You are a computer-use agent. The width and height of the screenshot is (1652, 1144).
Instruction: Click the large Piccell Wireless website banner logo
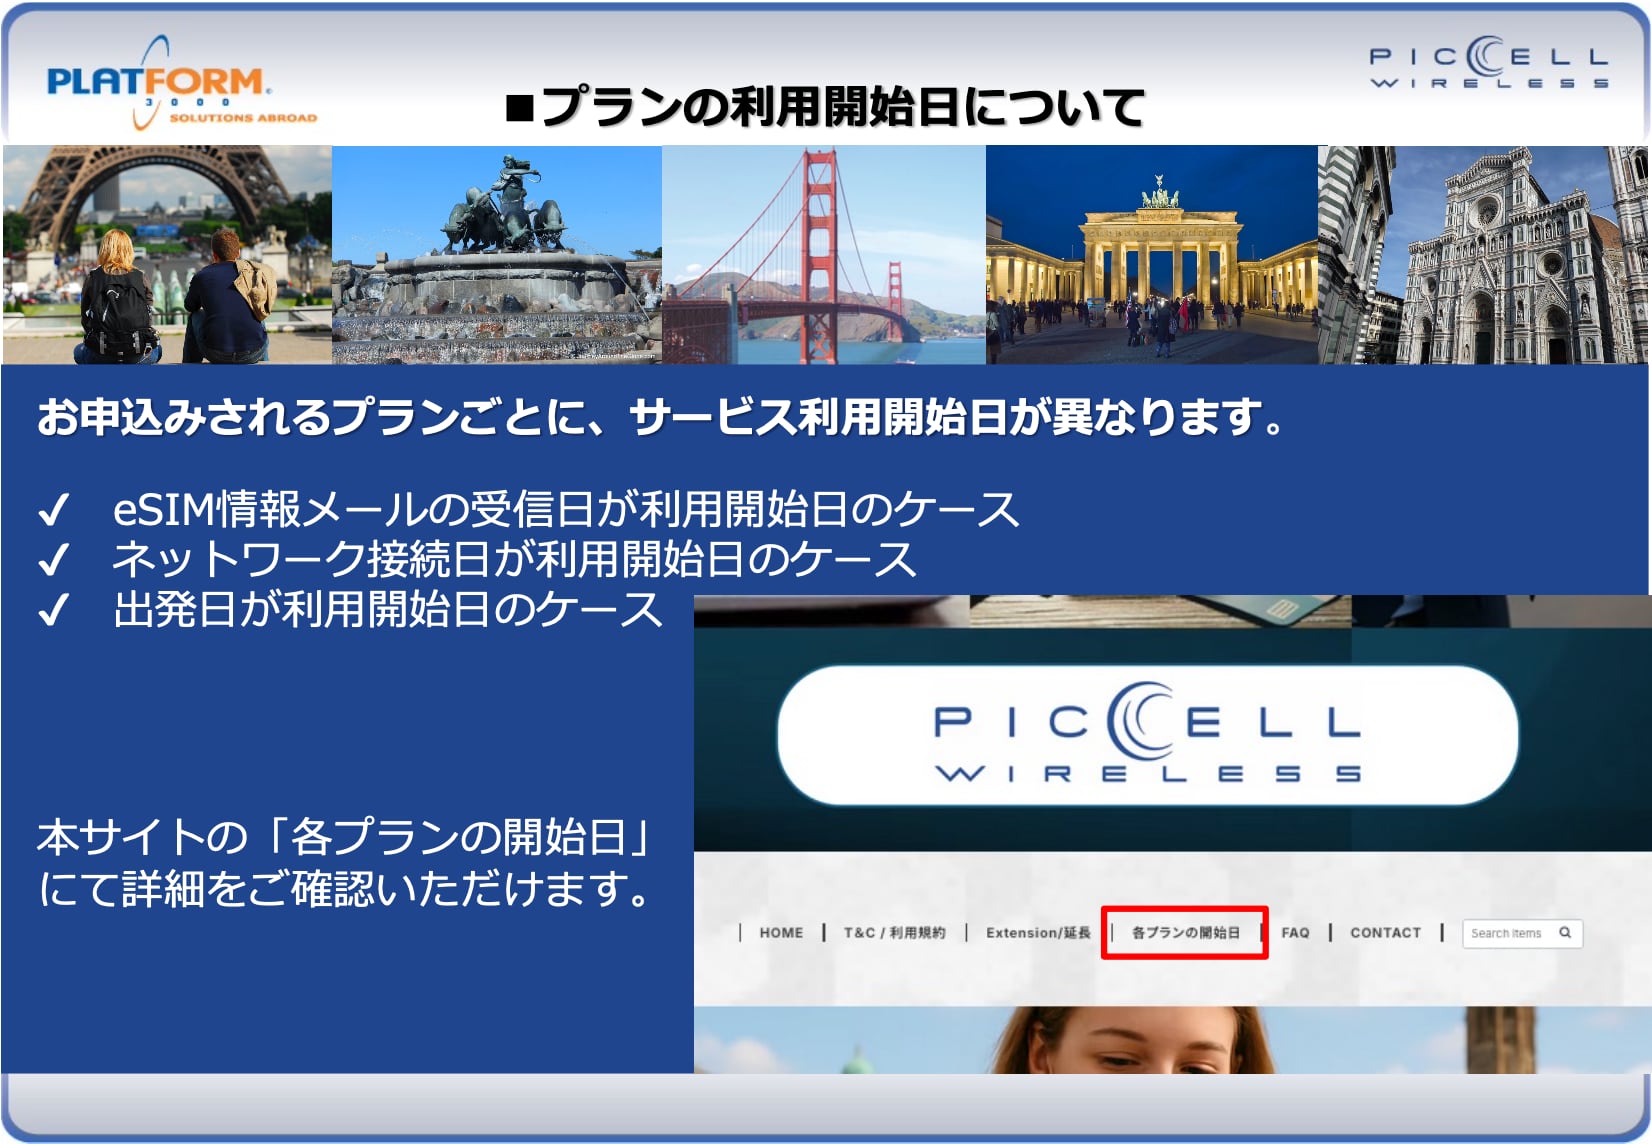(x=1148, y=735)
